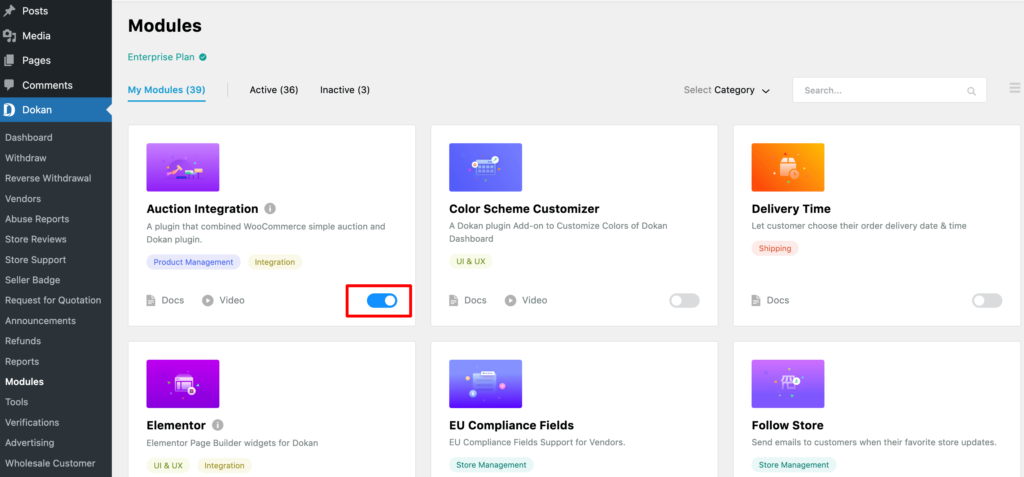Click Video play icon on Auction Integration card
Screen dimensions: 1024x477
208,301
